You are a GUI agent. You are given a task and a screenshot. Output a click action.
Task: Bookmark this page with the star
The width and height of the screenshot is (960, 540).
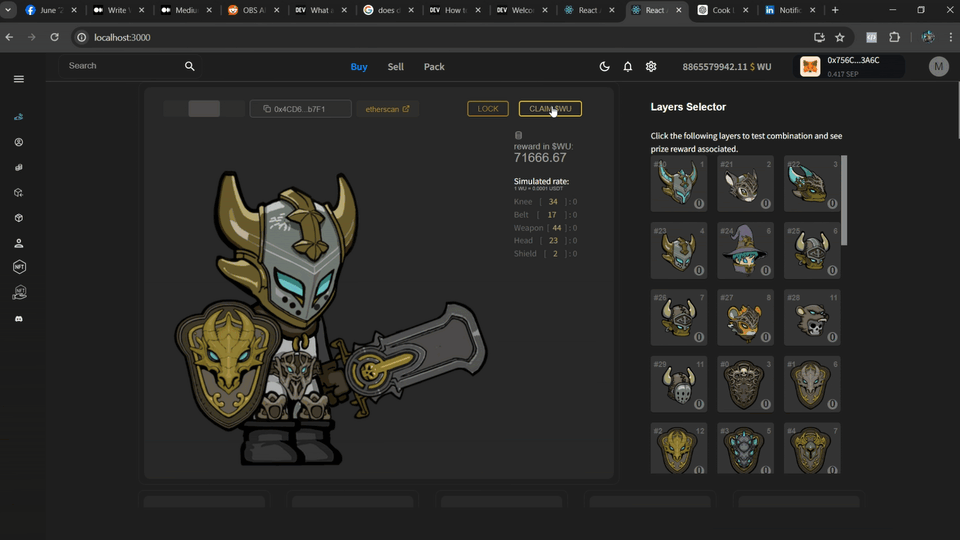pos(840,37)
